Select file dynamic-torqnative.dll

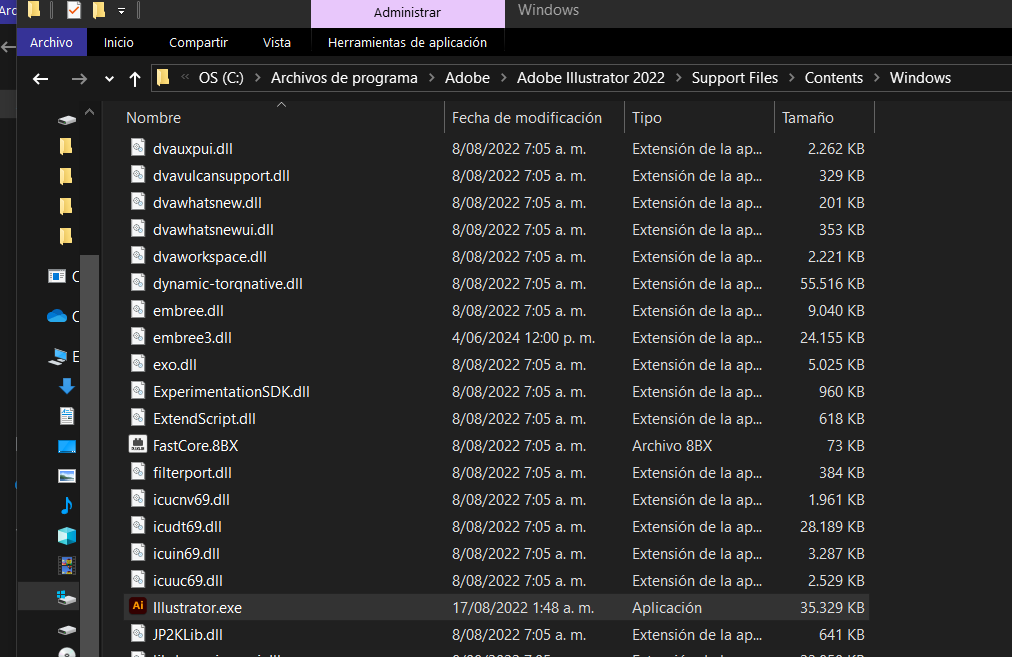tap(228, 283)
